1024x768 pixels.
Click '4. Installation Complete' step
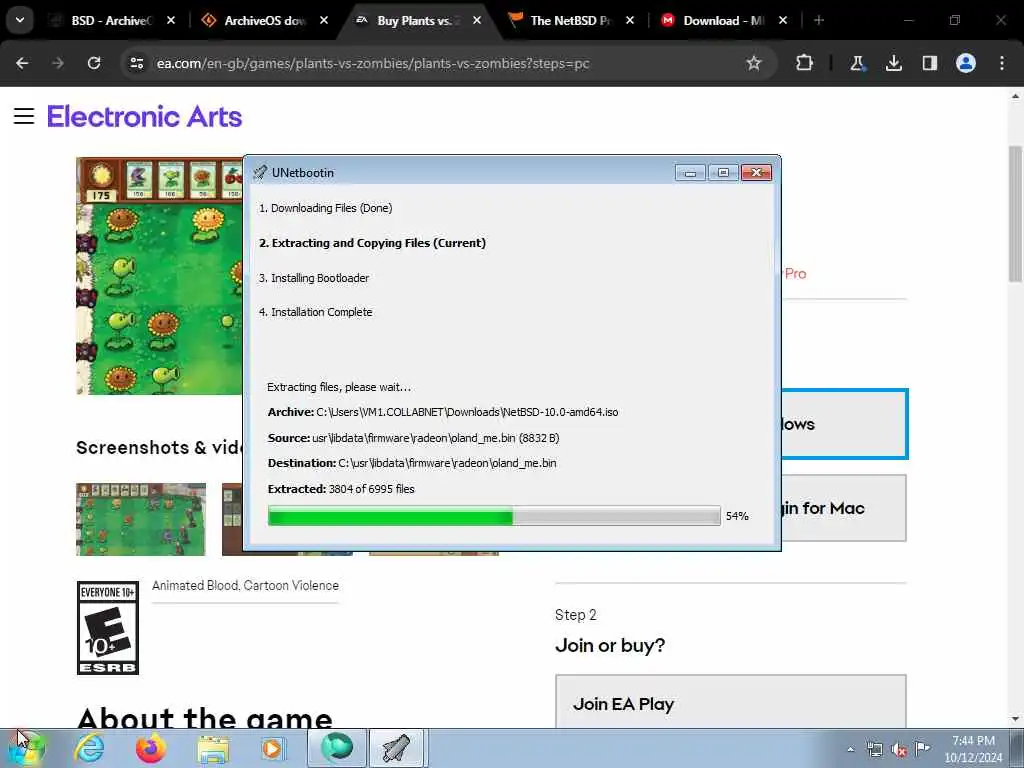click(x=315, y=312)
